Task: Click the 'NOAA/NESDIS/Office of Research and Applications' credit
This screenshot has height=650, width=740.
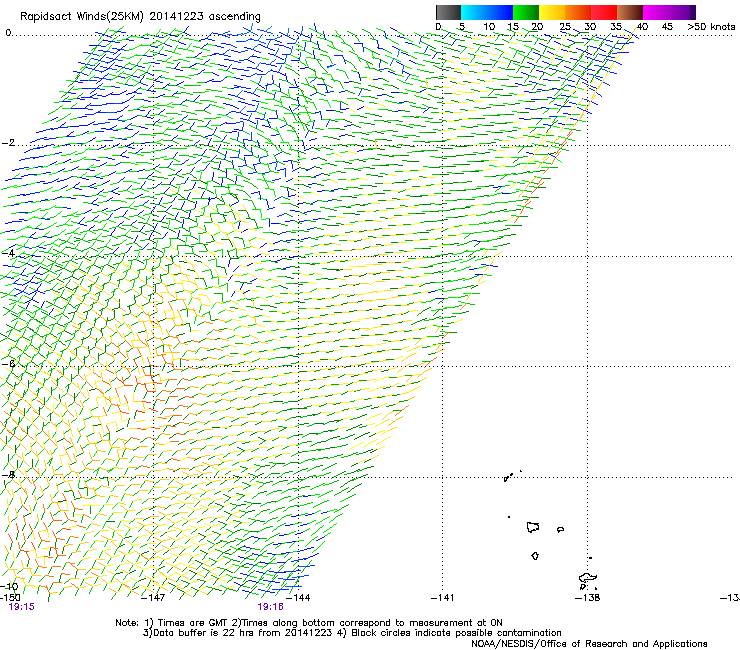Action: coord(589,644)
